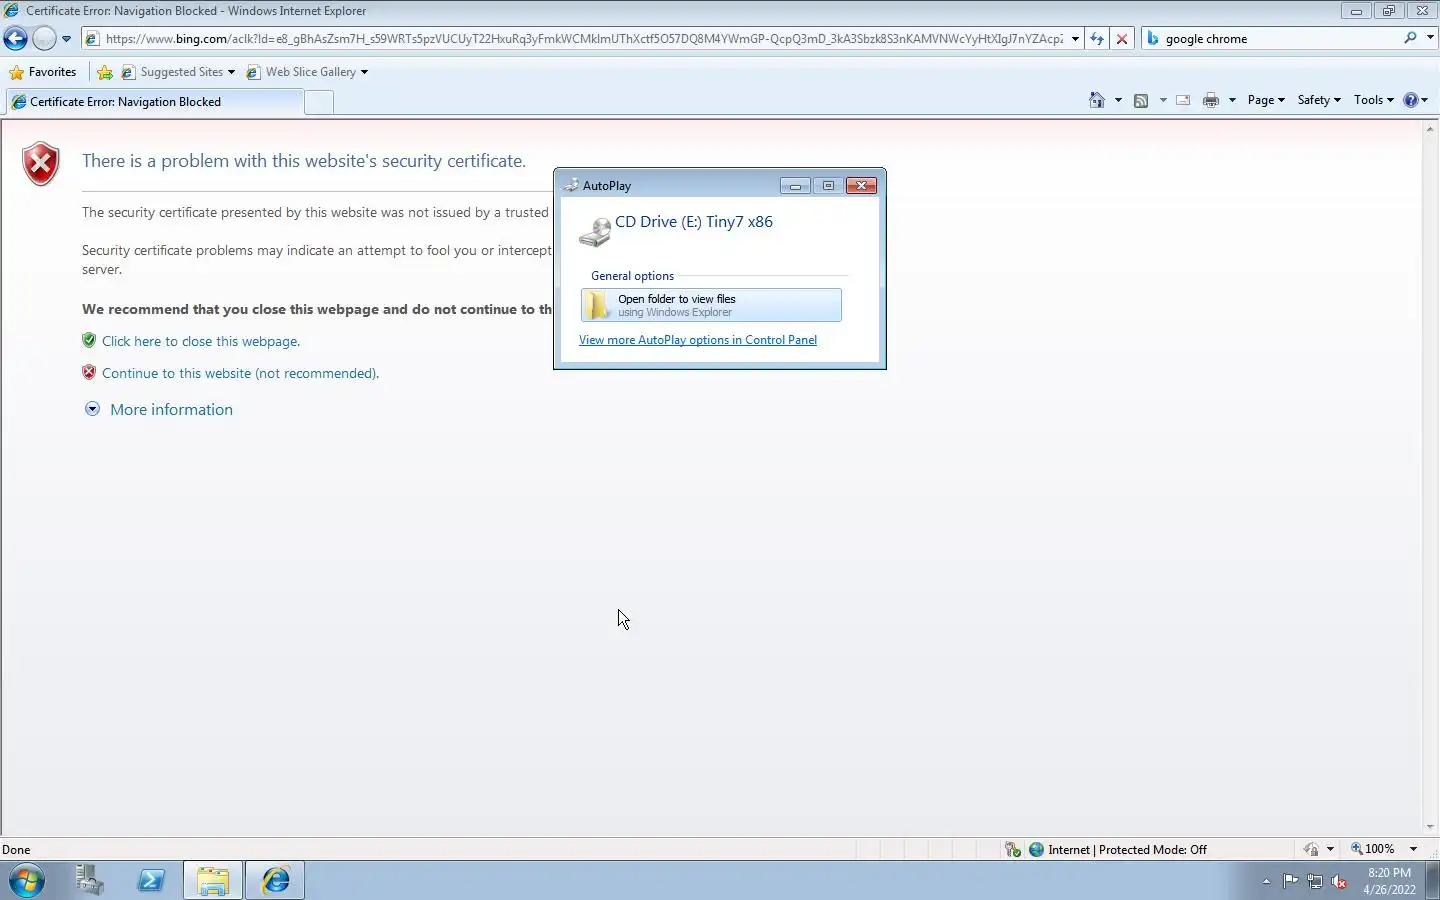The width and height of the screenshot is (1440, 900).
Task: Open the Print options dropdown arrow
Action: point(1232,100)
